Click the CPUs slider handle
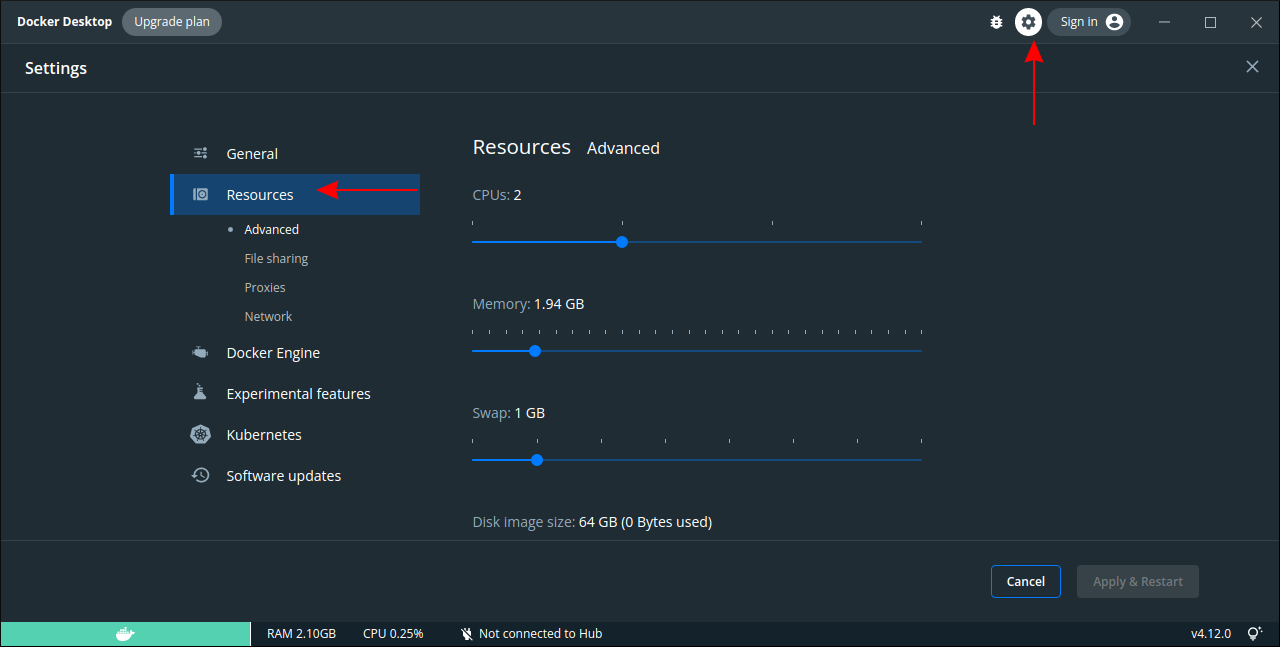Viewport: 1280px width, 647px height. (x=622, y=241)
